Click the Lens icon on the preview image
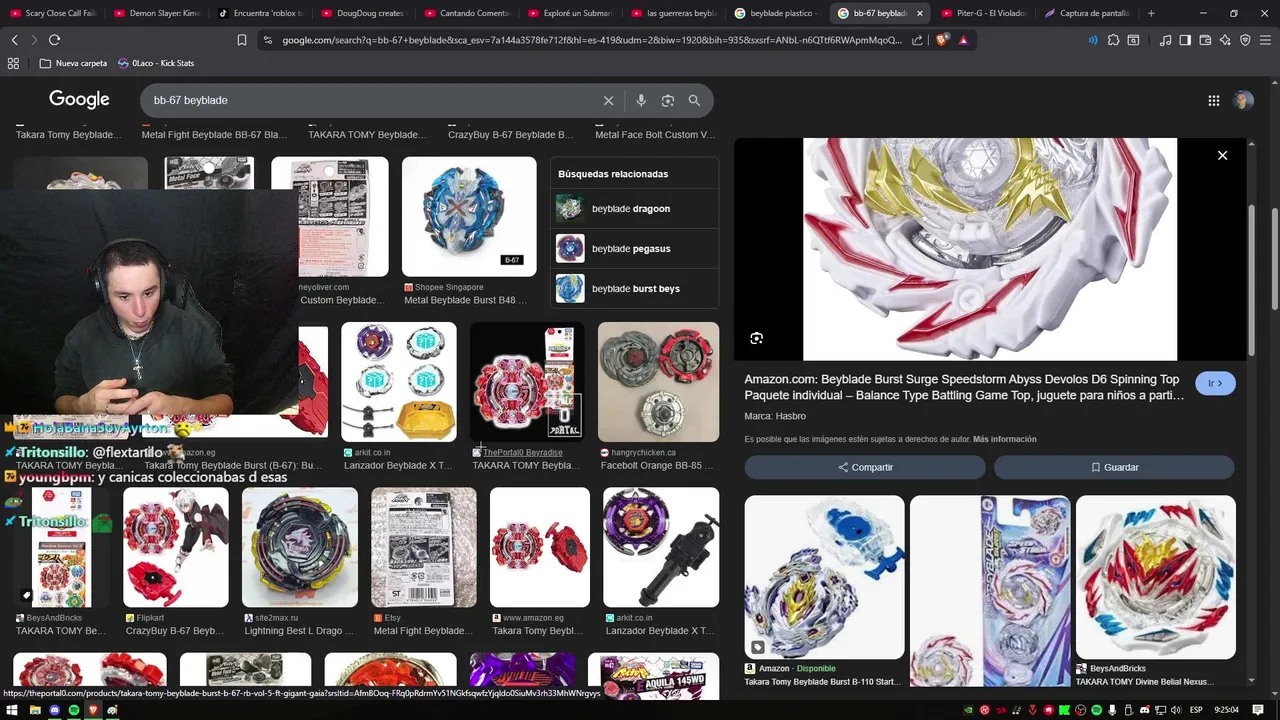 (756, 338)
